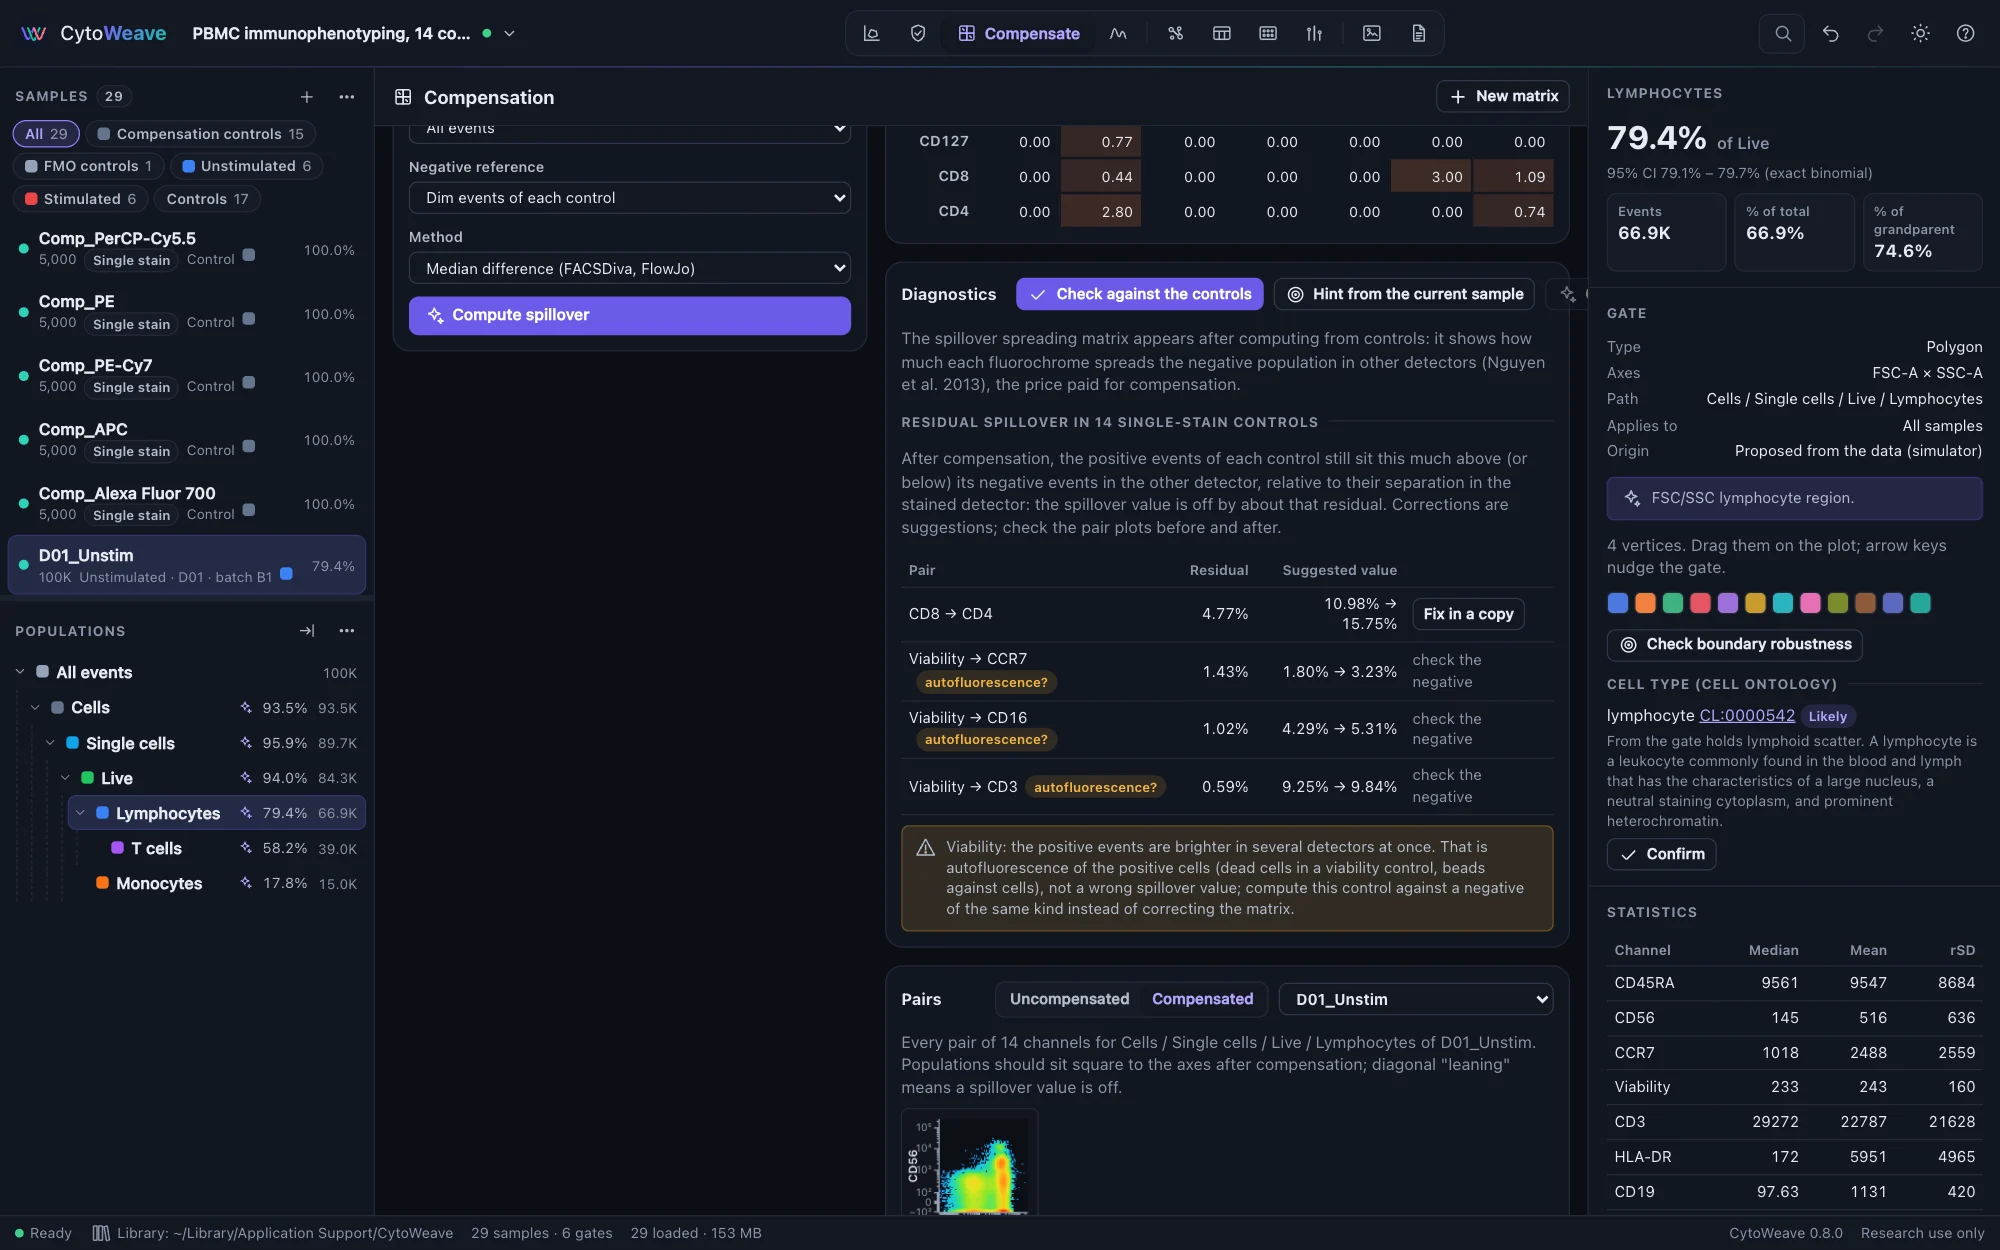Toggle the Unstimulated filter chip
2000x1250 pixels.
(246, 166)
